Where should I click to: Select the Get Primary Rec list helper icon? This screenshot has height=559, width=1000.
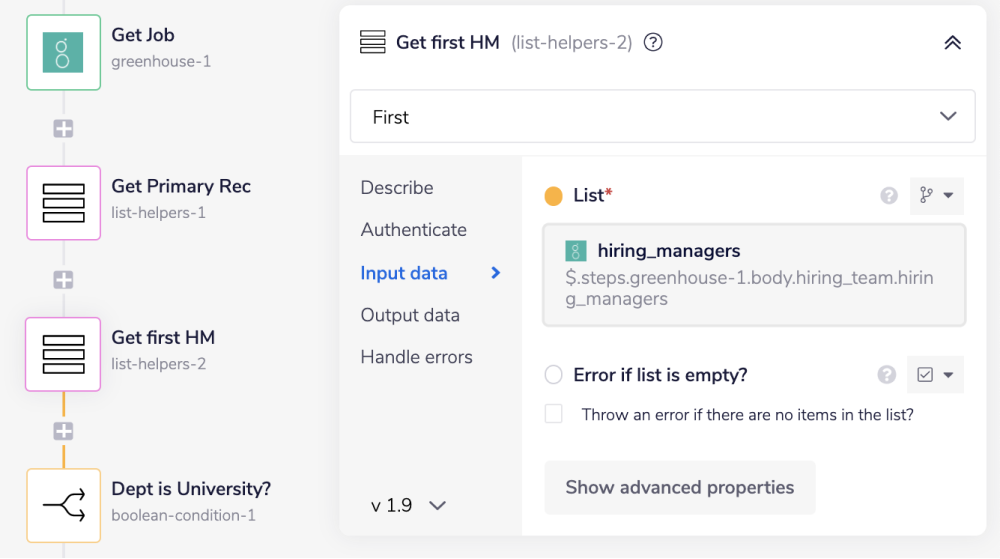pyautogui.click(x=63, y=203)
